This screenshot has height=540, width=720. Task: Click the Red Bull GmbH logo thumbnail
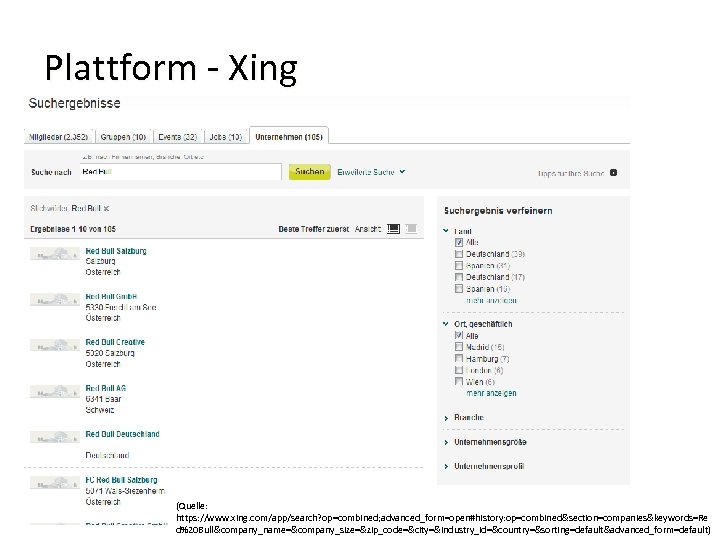(x=55, y=299)
